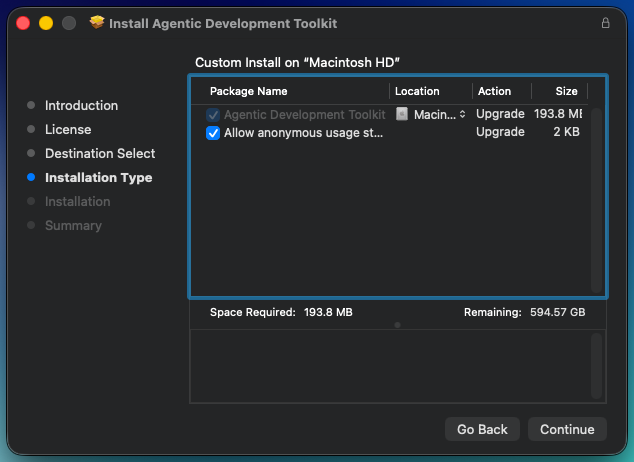Click the Size column header
634x462 pixels.
point(566,91)
